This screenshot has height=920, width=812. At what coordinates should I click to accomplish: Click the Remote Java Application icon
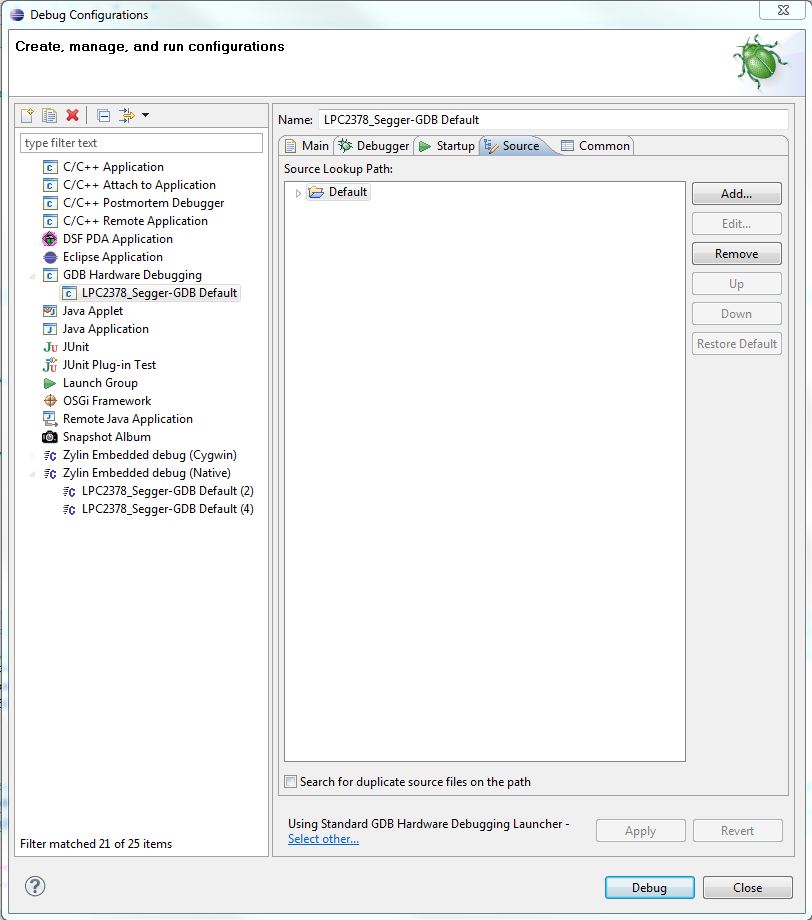(49, 419)
